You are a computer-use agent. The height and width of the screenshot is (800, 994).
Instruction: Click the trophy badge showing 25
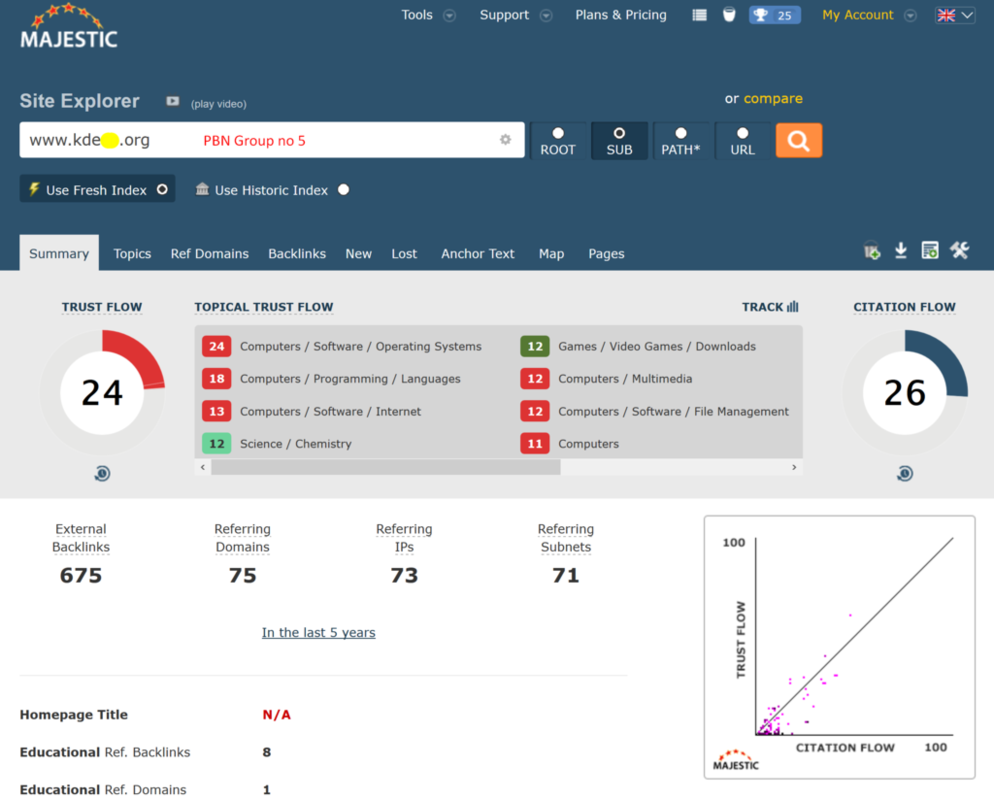(x=775, y=15)
